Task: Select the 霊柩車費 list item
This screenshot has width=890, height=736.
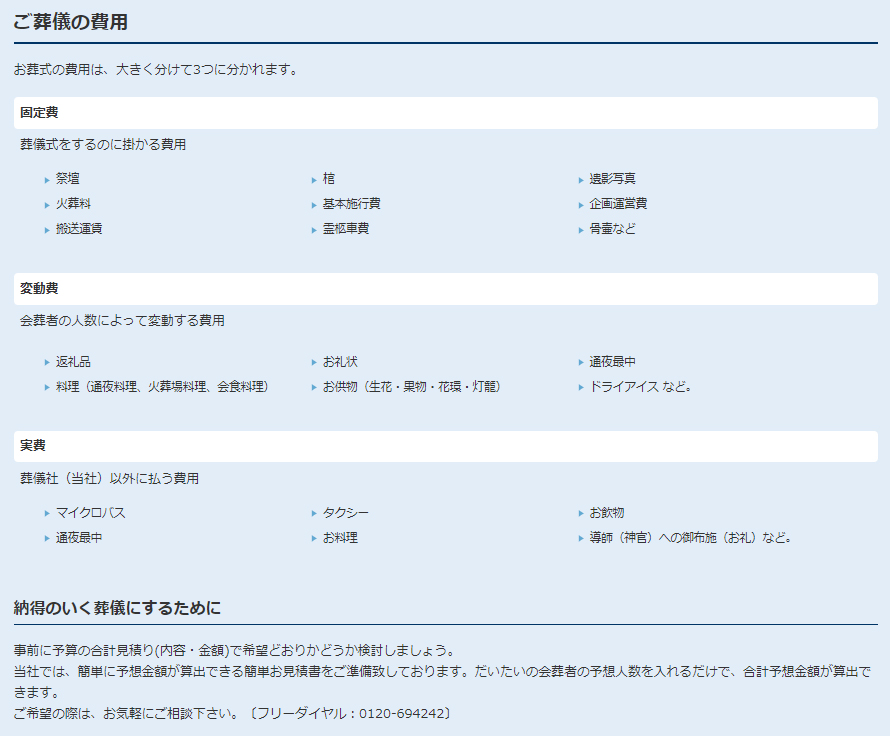Action: 345,229
